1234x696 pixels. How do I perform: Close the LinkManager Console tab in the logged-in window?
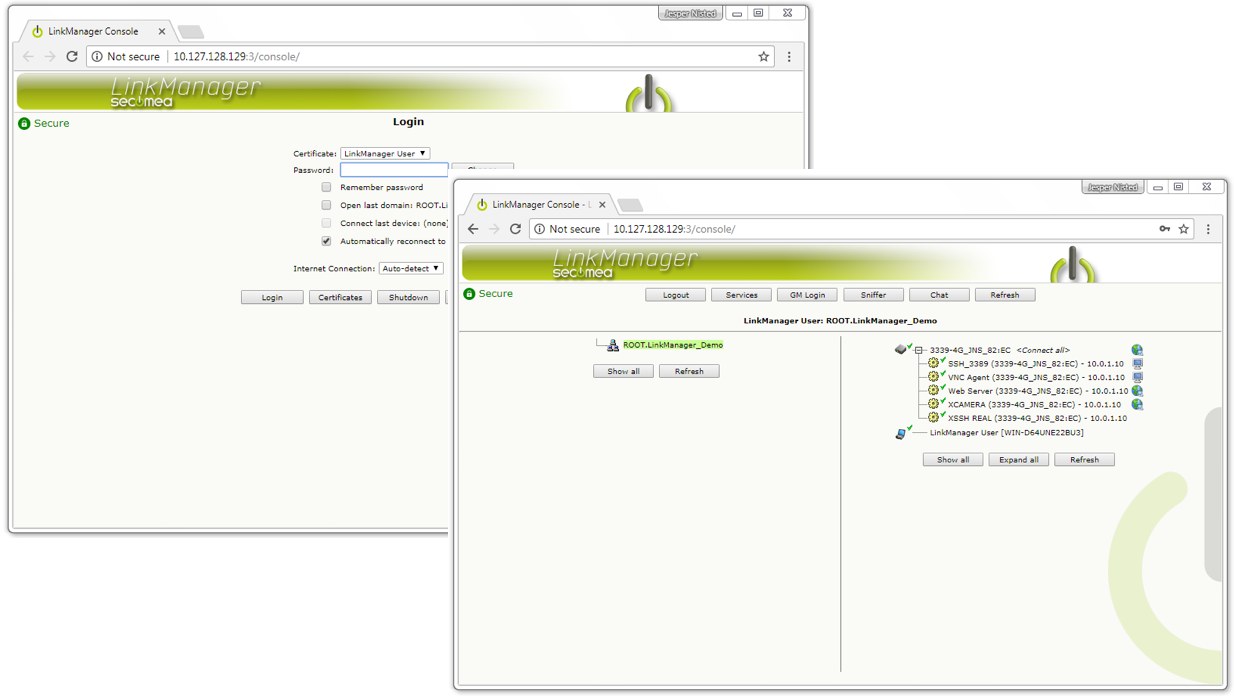(x=602, y=205)
